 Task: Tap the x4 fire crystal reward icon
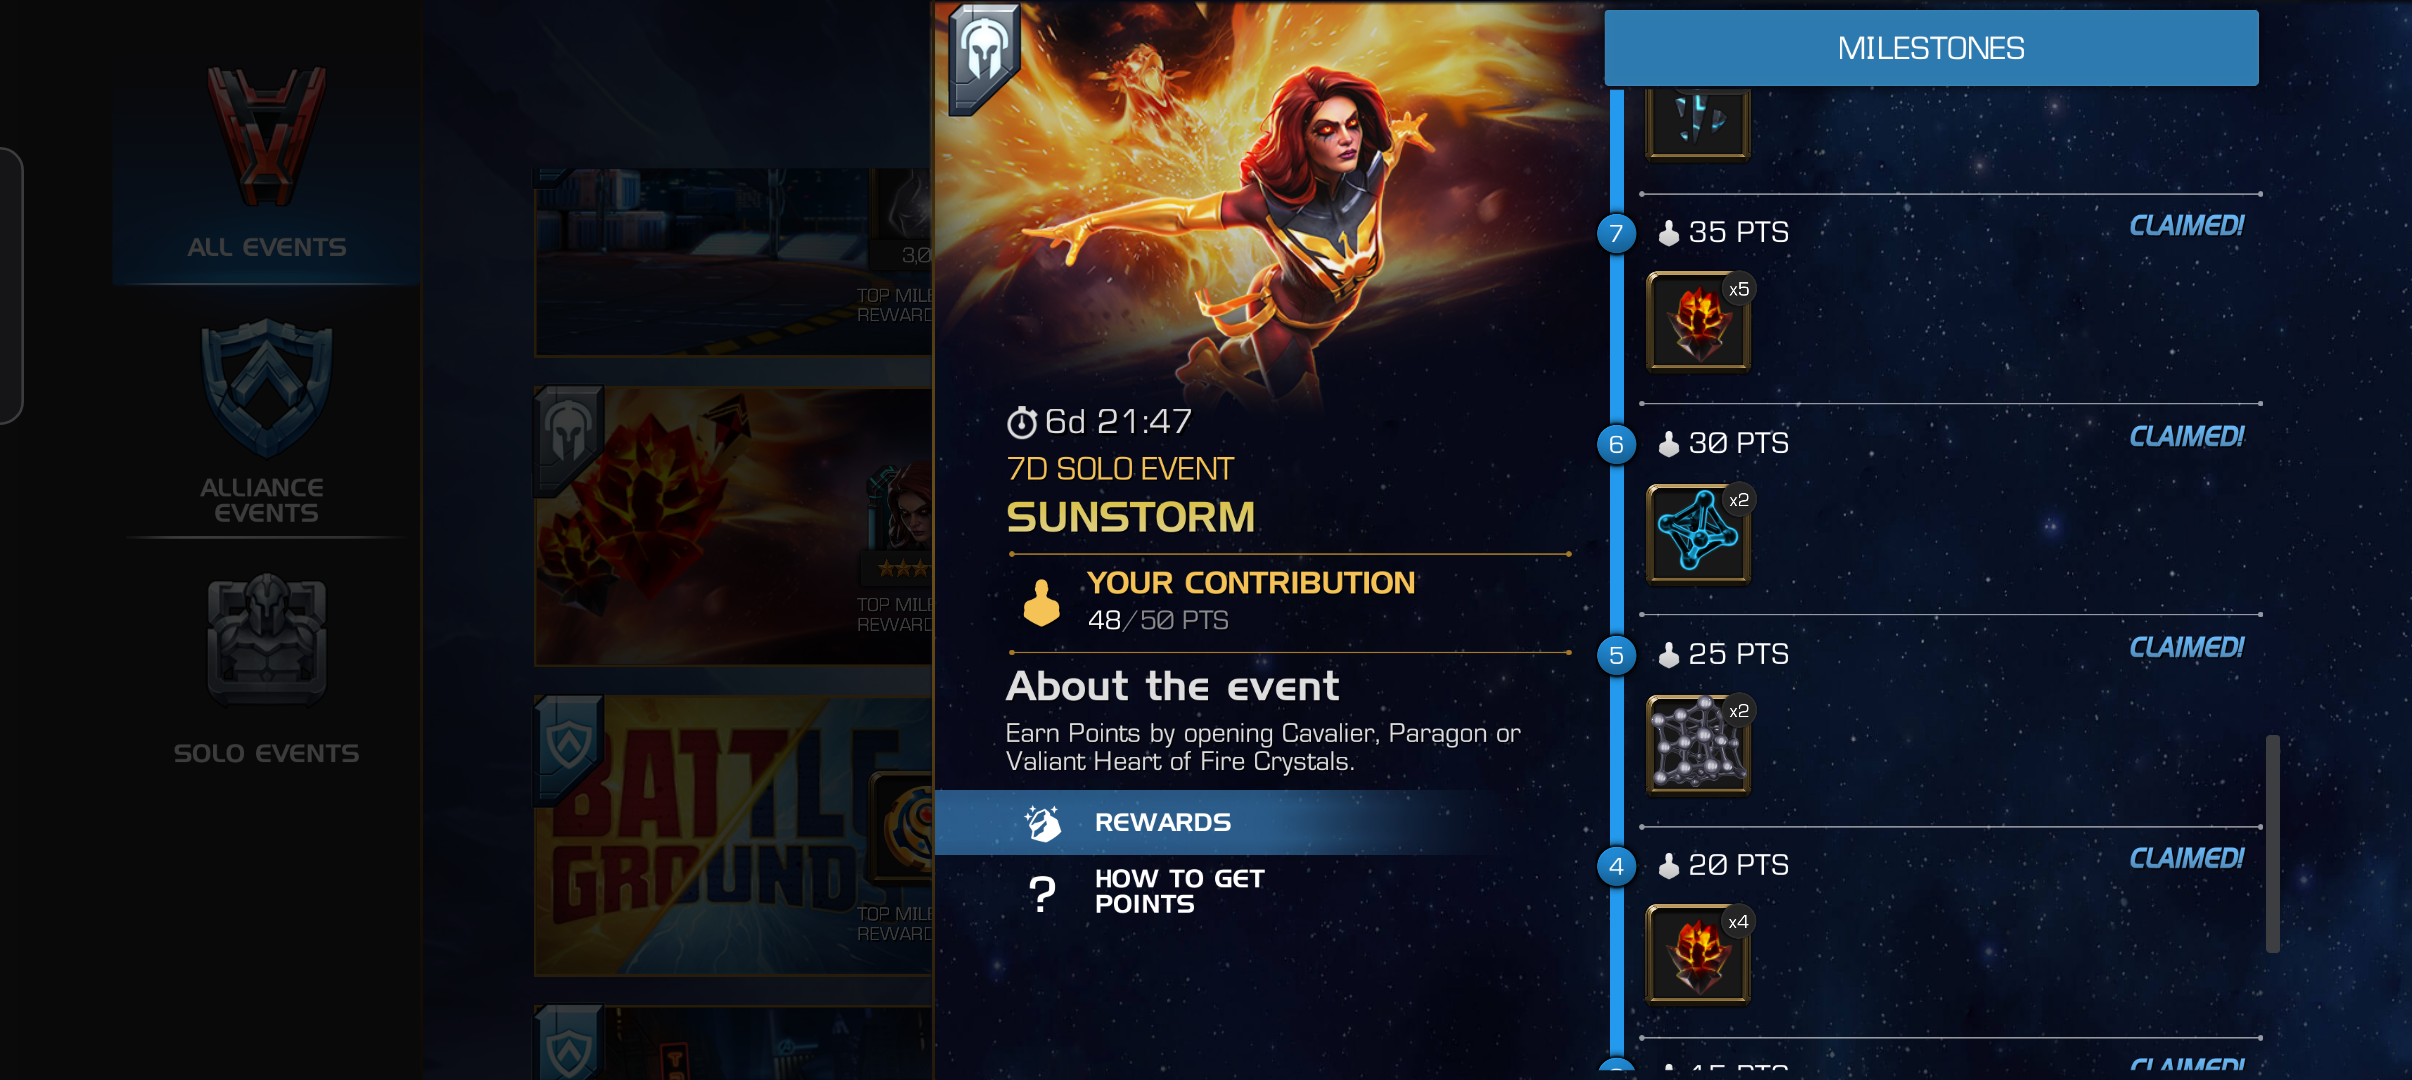click(1698, 955)
